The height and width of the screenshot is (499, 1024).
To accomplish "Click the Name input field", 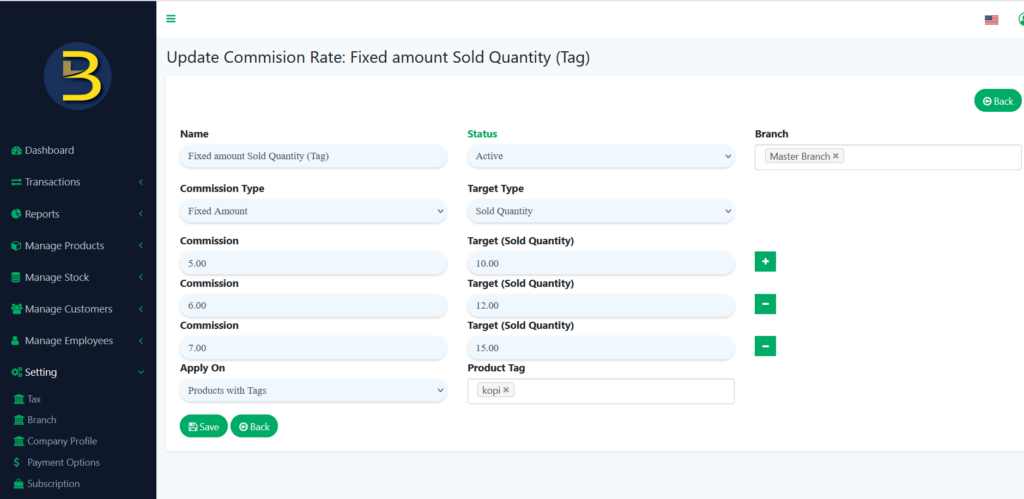I will (313, 156).
